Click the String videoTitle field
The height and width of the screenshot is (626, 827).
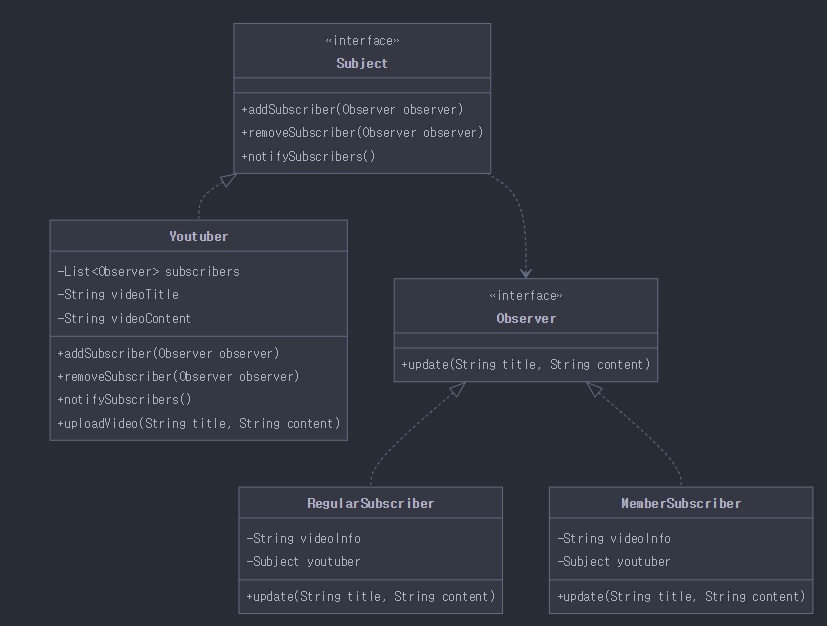[118, 294]
